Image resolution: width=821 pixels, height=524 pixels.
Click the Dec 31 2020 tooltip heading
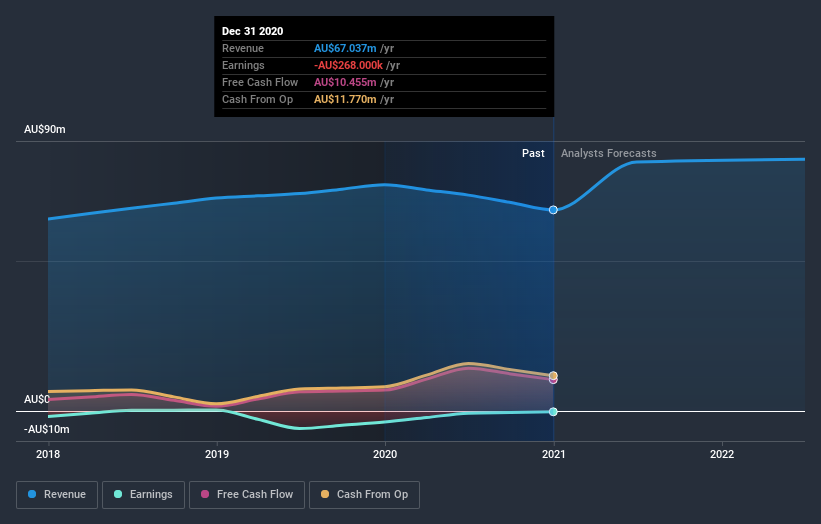[x=252, y=31]
